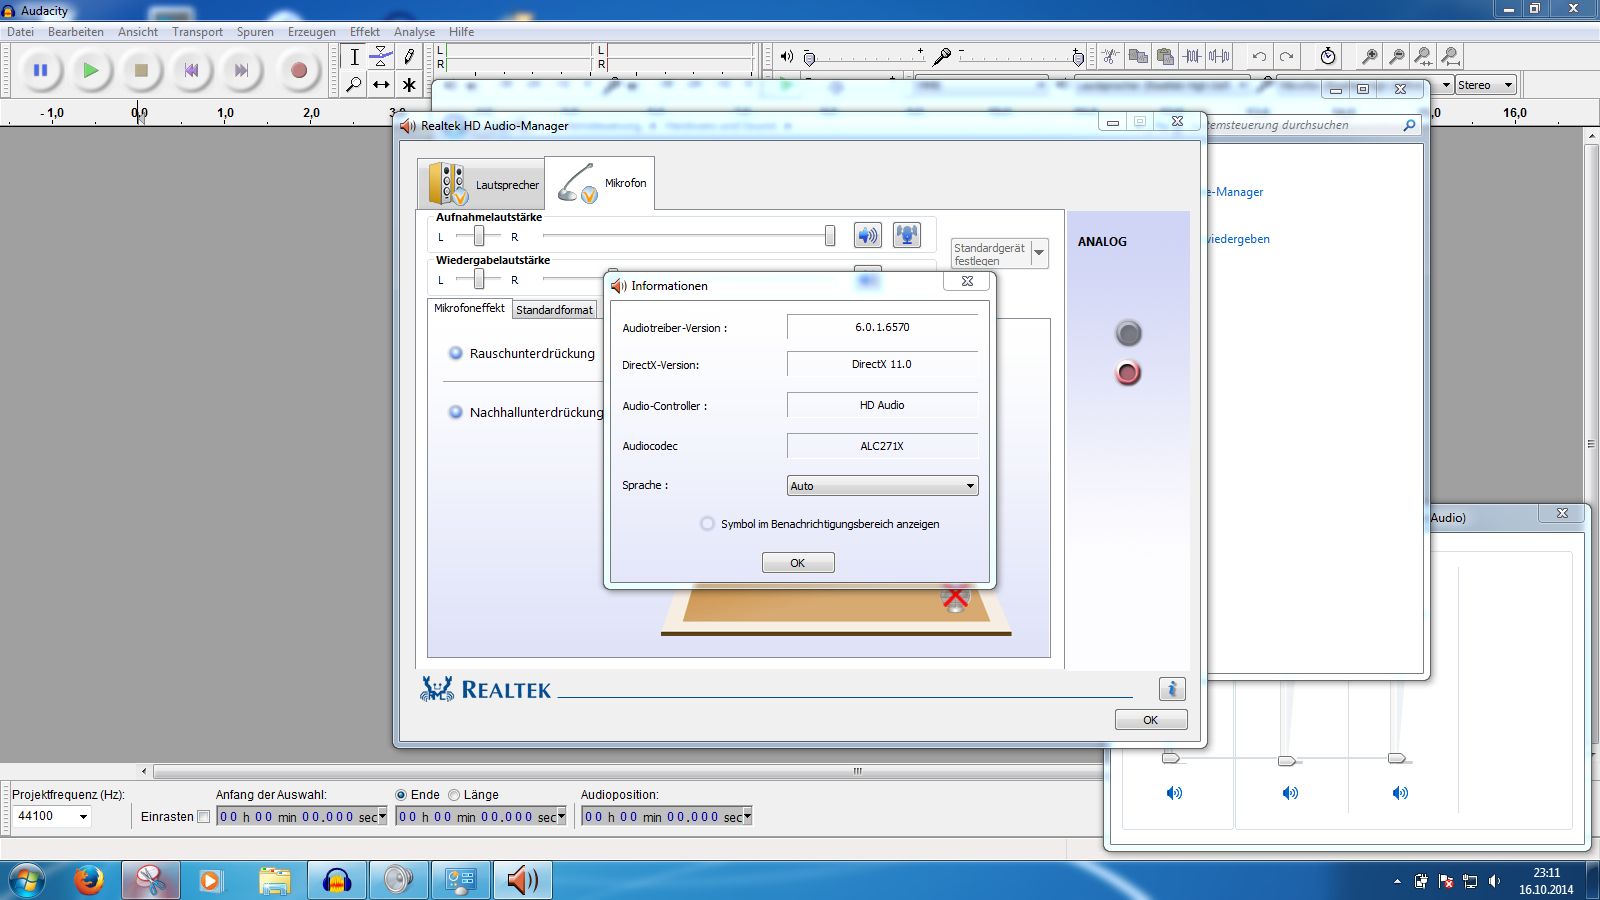Image resolution: width=1600 pixels, height=900 pixels.
Task: Open the Effekt menu
Action: pos(365,32)
